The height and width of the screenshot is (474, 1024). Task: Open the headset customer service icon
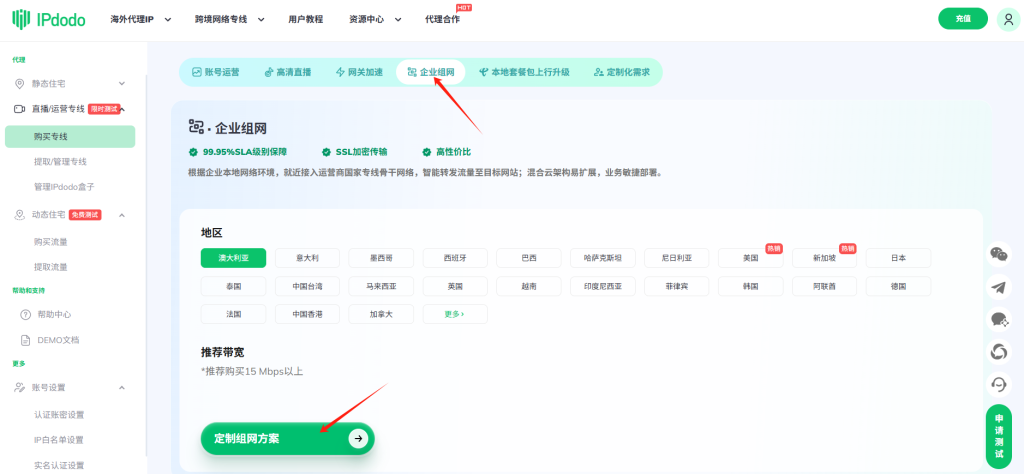point(999,385)
